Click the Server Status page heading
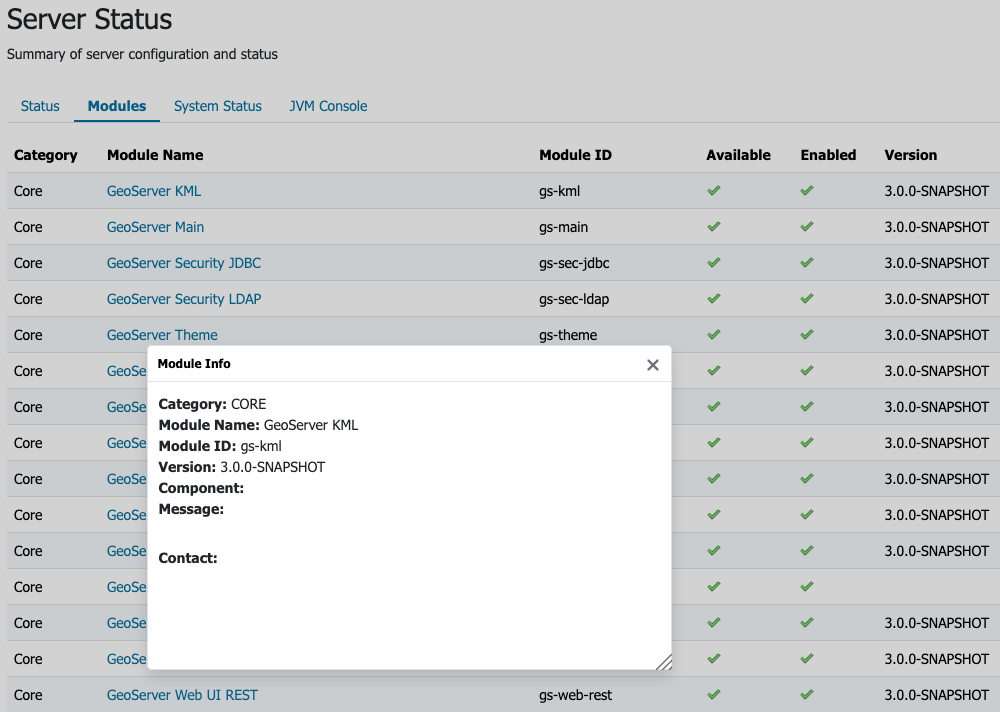The width and height of the screenshot is (1000, 712). [89, 19]
